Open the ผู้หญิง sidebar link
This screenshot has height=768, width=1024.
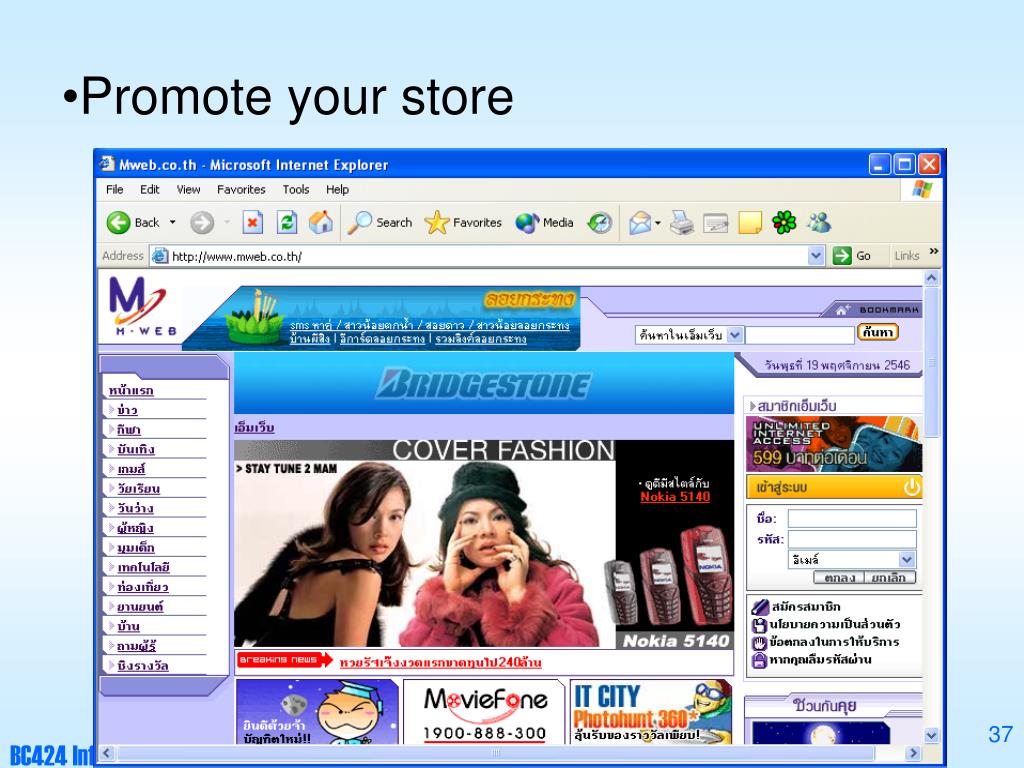[135, 528]
